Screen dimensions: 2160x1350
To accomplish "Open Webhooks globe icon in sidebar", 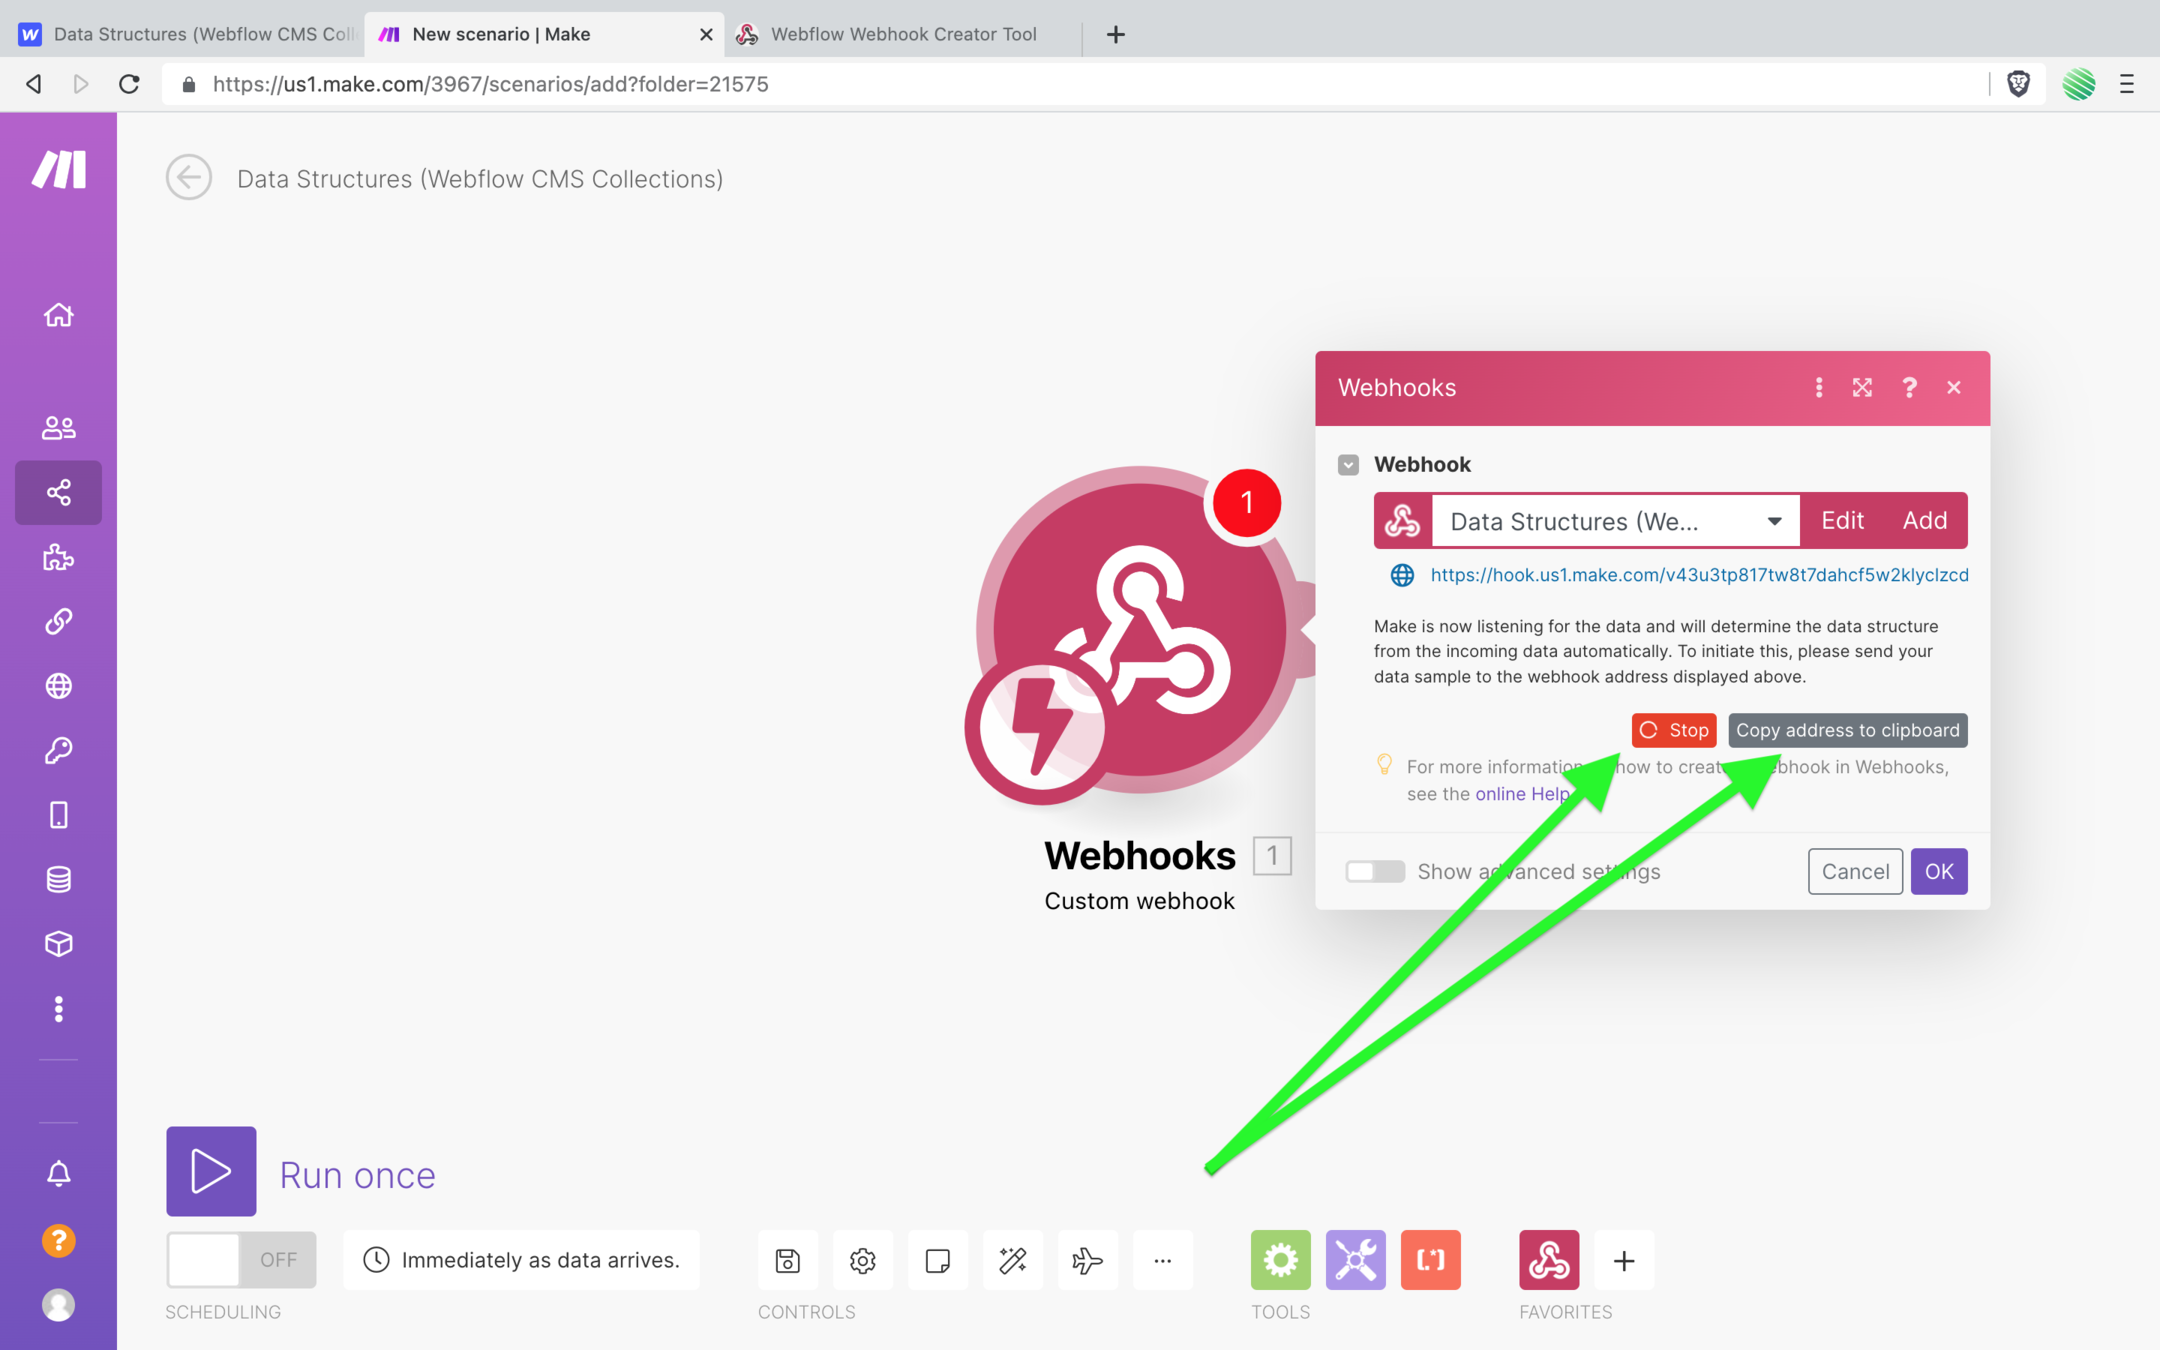I will tap(58, 686).
